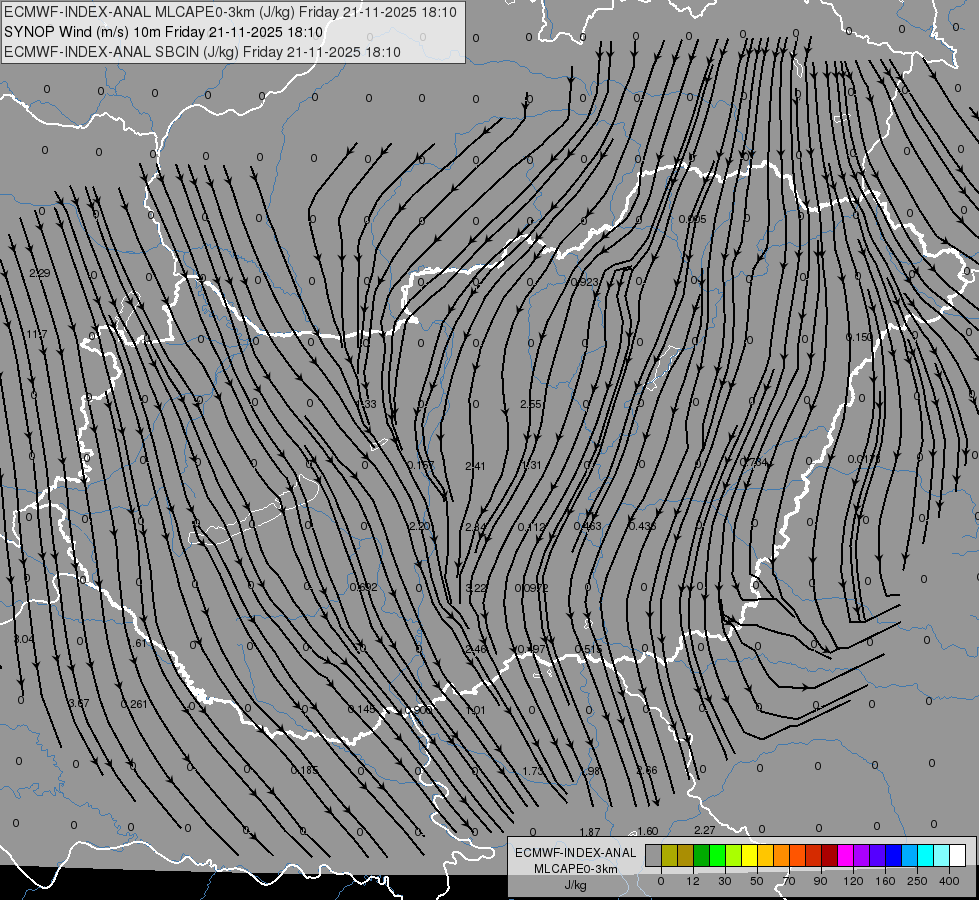Click the map value 0.435
This screenshot has width=979, height=900.
pos(642,527)
